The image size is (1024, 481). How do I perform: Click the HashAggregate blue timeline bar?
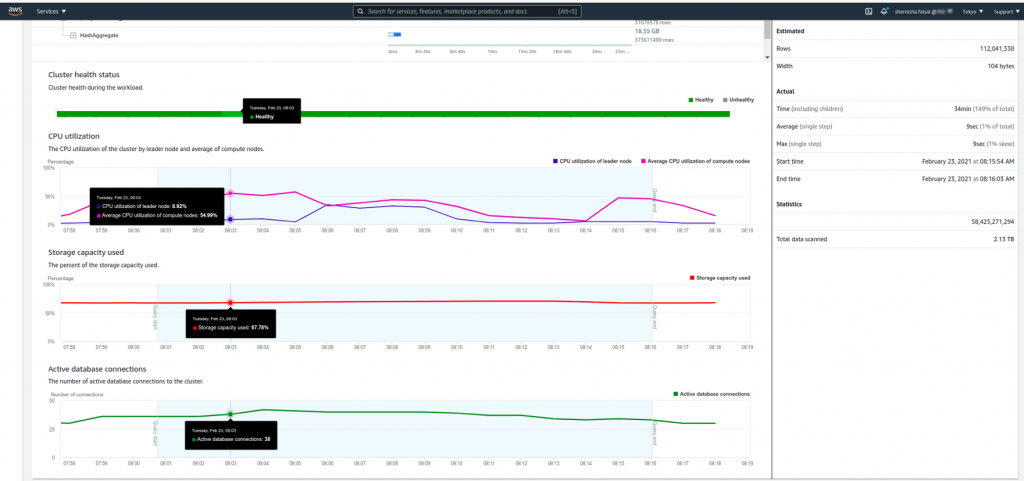[x=394, y=34]
